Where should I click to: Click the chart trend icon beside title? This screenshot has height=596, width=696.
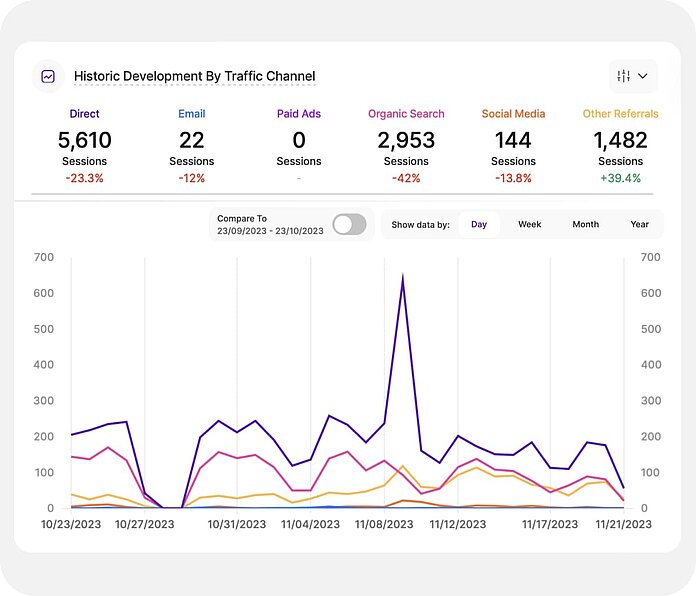coord(47,76)
